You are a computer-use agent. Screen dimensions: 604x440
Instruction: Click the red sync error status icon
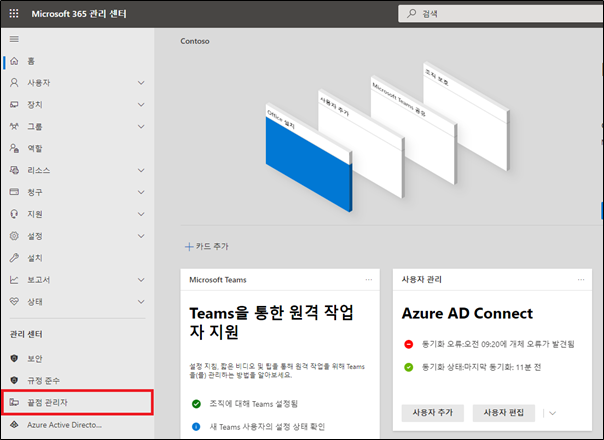pos(409,344)
